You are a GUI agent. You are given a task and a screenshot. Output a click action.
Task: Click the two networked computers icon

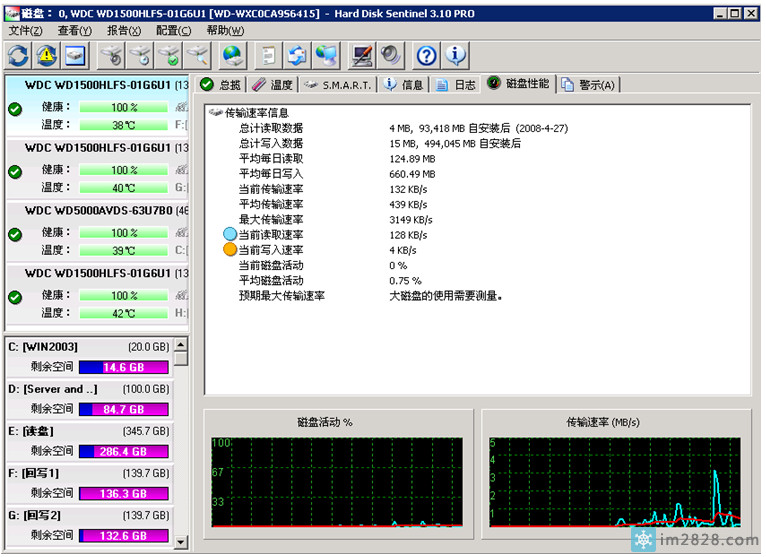tap(326, 55)
